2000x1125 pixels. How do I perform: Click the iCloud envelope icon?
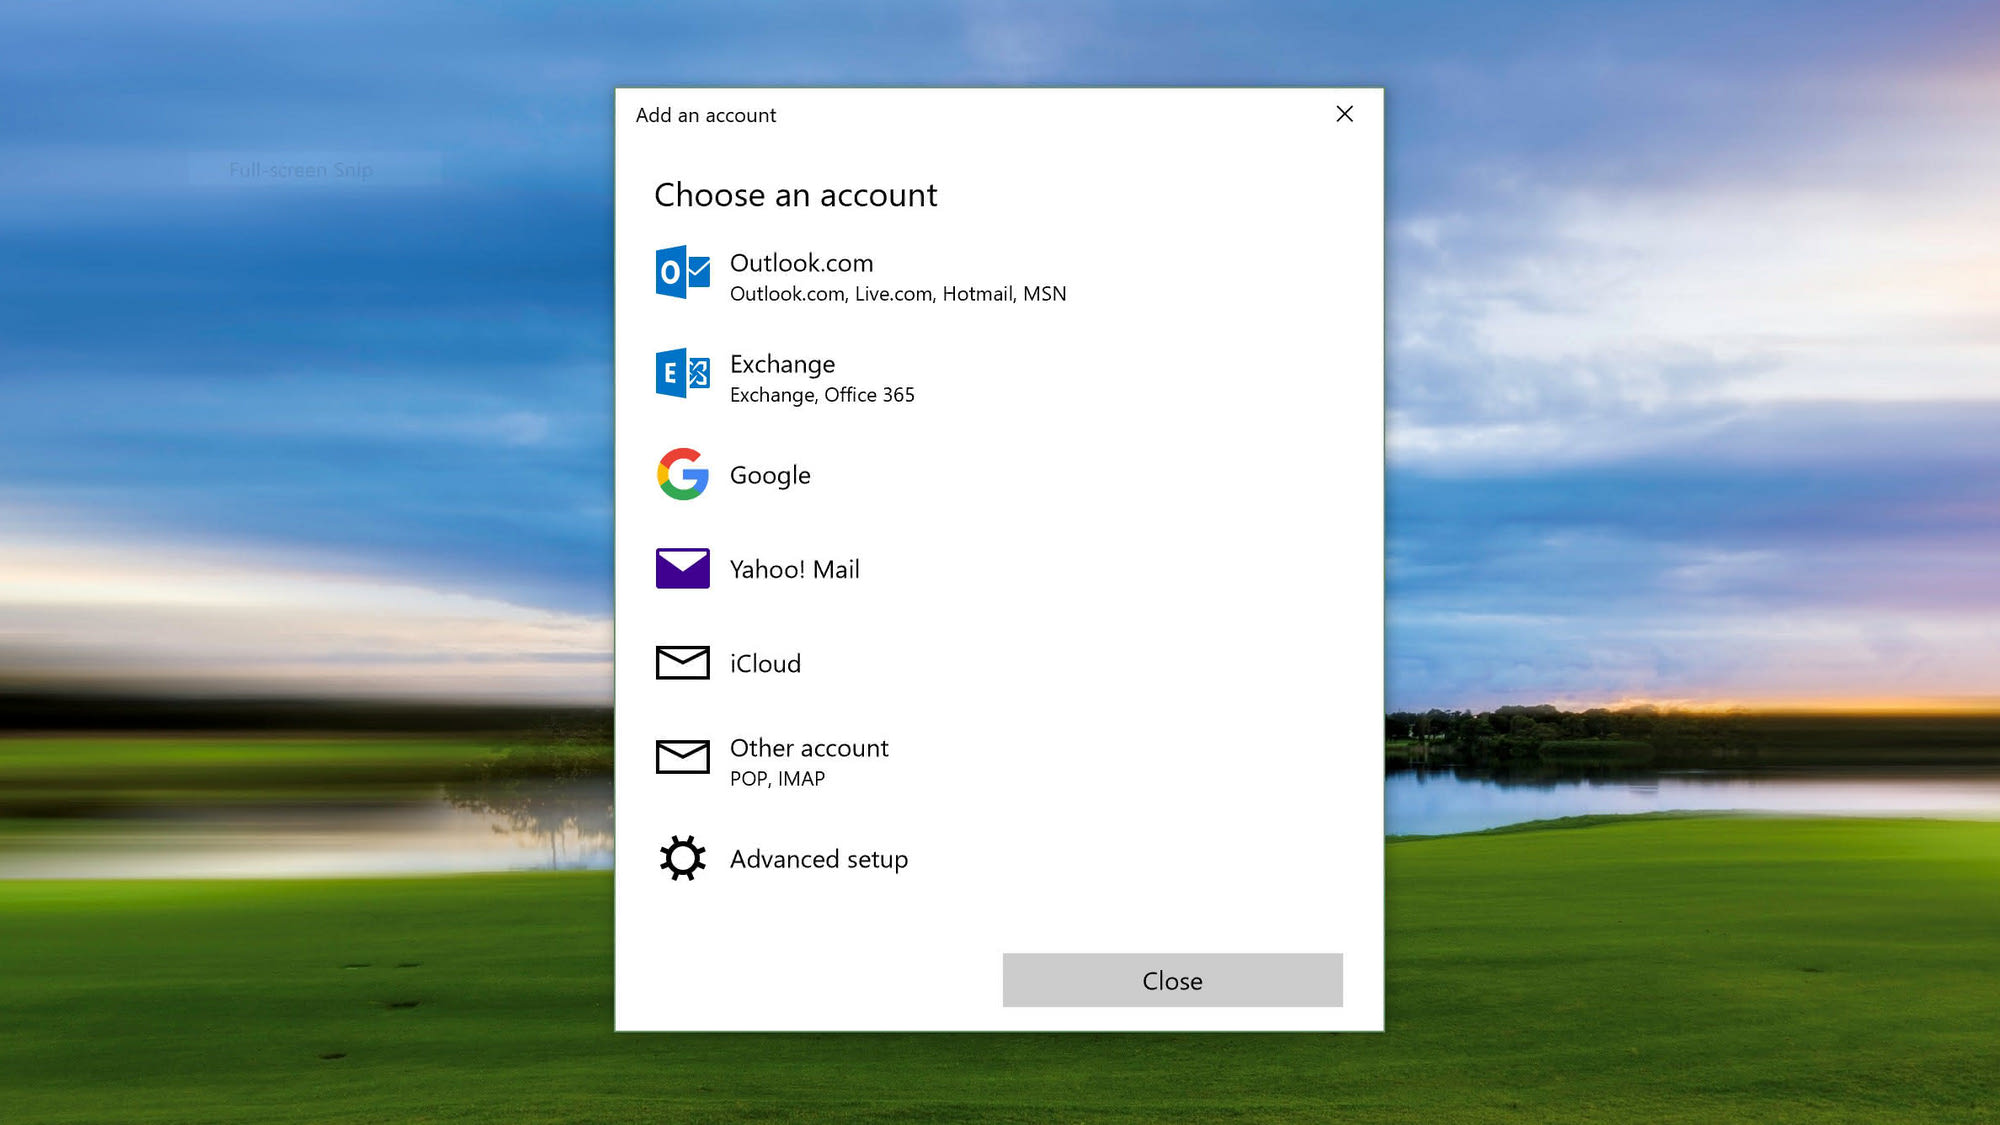coord(683,662)
